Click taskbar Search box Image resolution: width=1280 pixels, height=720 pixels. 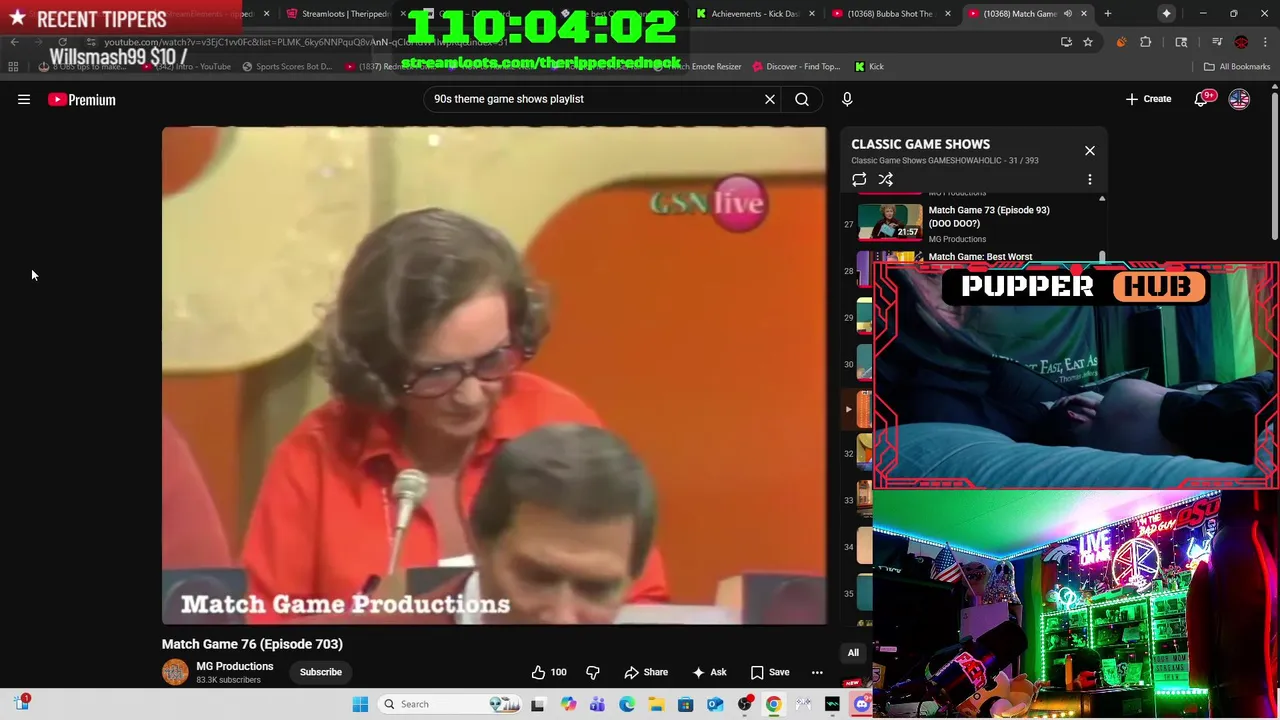[450, 704]
